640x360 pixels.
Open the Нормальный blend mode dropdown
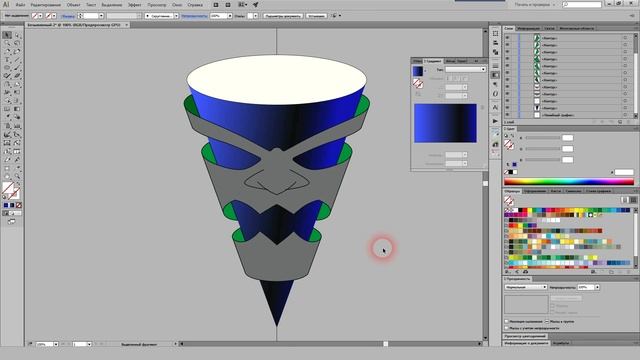[x=526, y=287]
